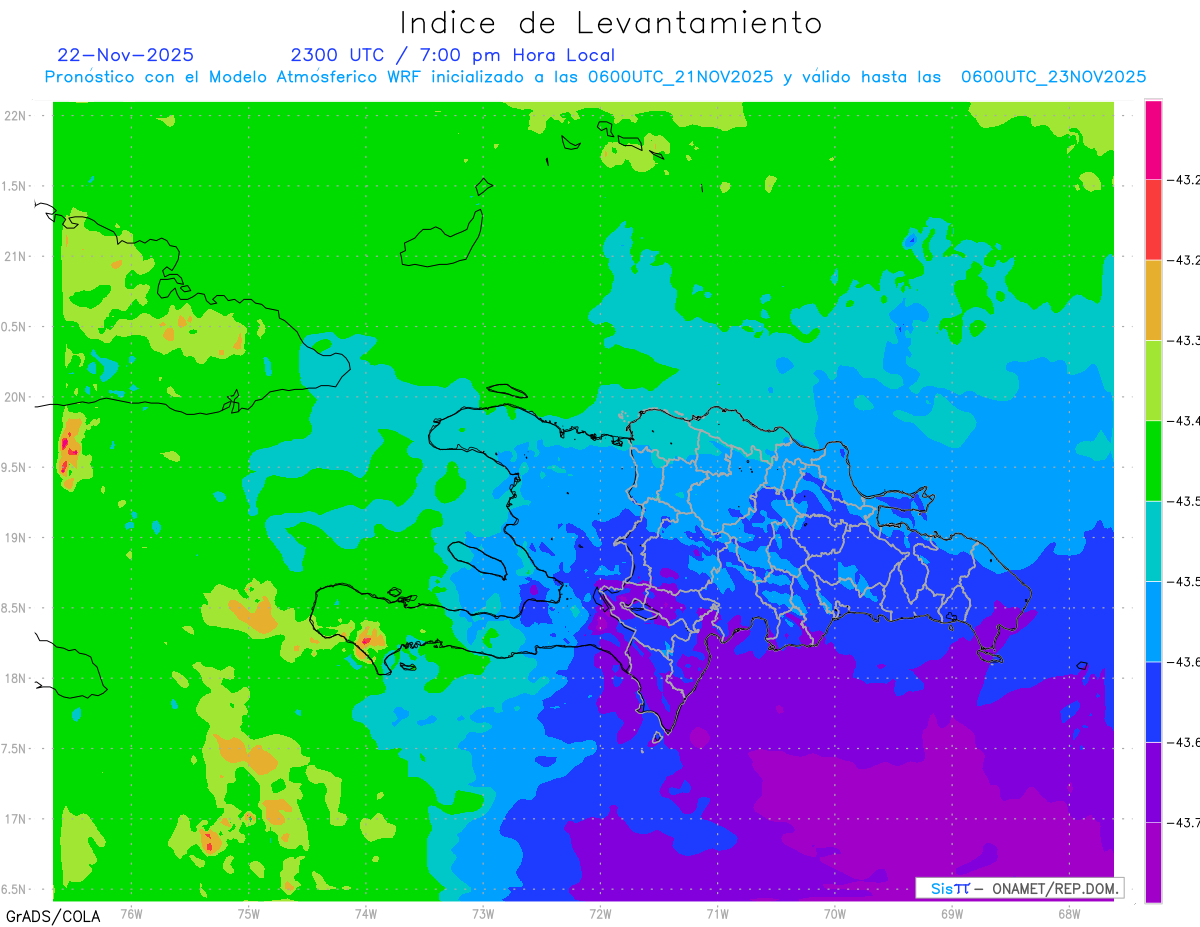Click the "21N" latitude label
1200x927 pixels.
tap(16, 256)
